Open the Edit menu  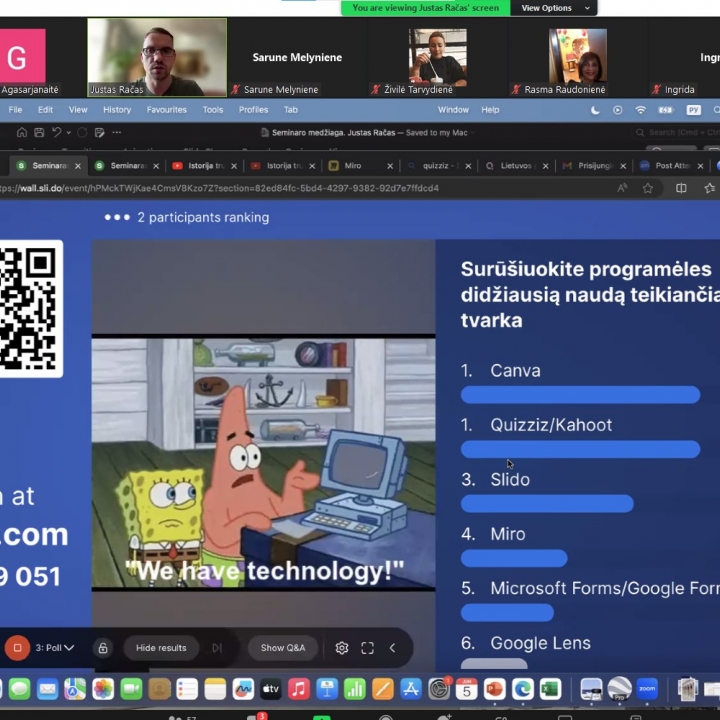tap(45, 110)
